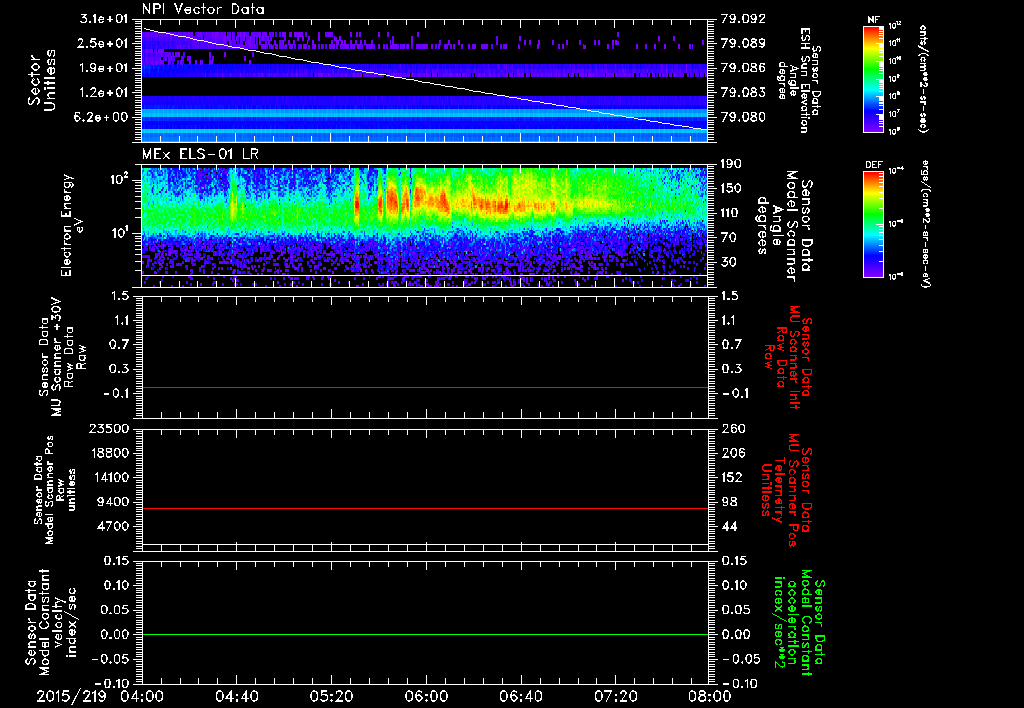Click the NF color scale bar
The image size is (1024, 708).
coord(871,80)
